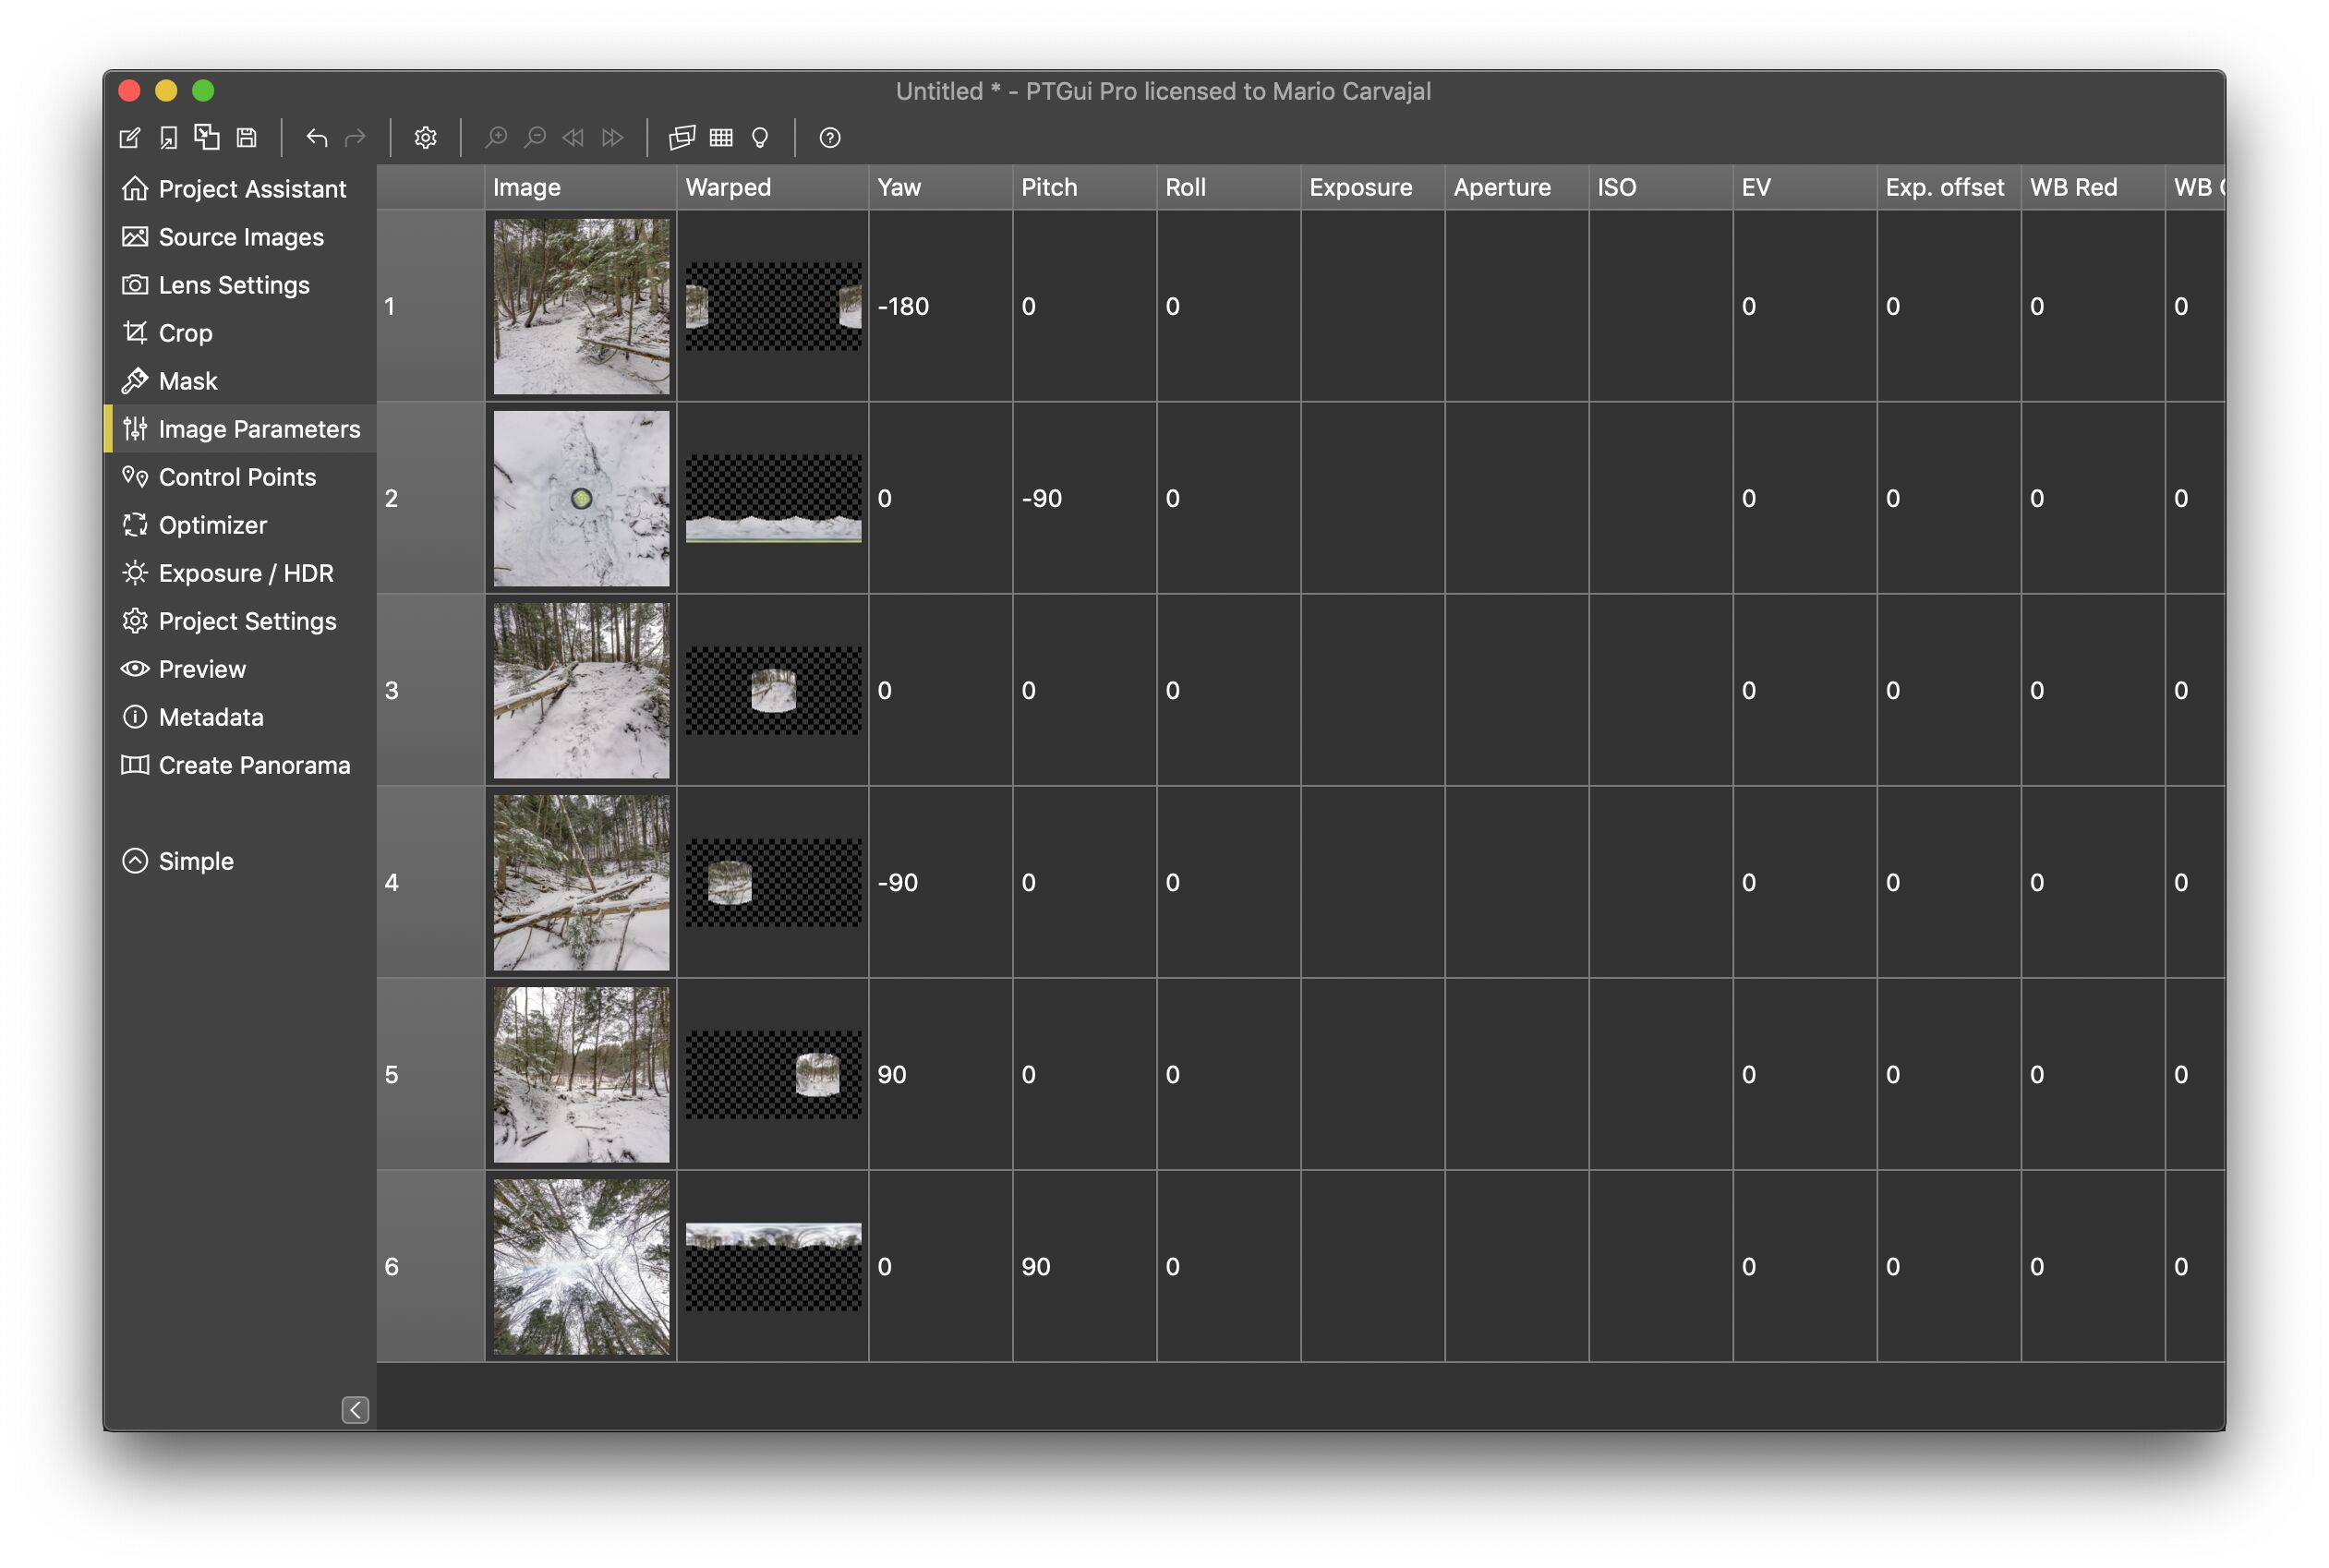2329x1568 pixels.
Task: Open the Control Point table grid icon
Action: [721, 137]
